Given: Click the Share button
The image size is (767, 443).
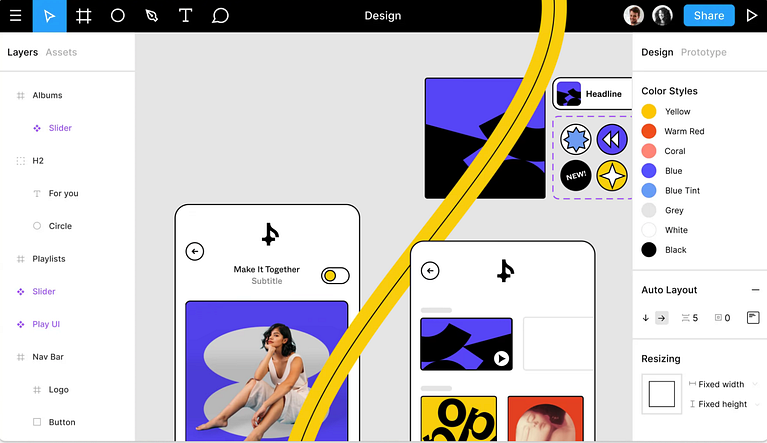Looking at the screenshot, I should [x=709, y=16].
